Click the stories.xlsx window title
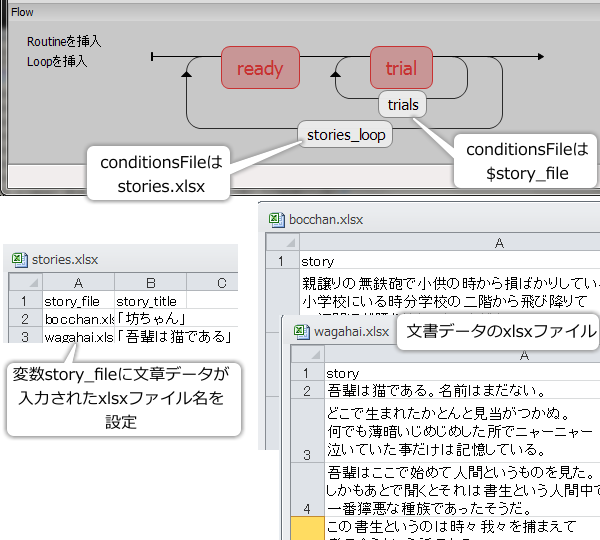The height and width of the screenshot is (540, 600). point(65,259)
